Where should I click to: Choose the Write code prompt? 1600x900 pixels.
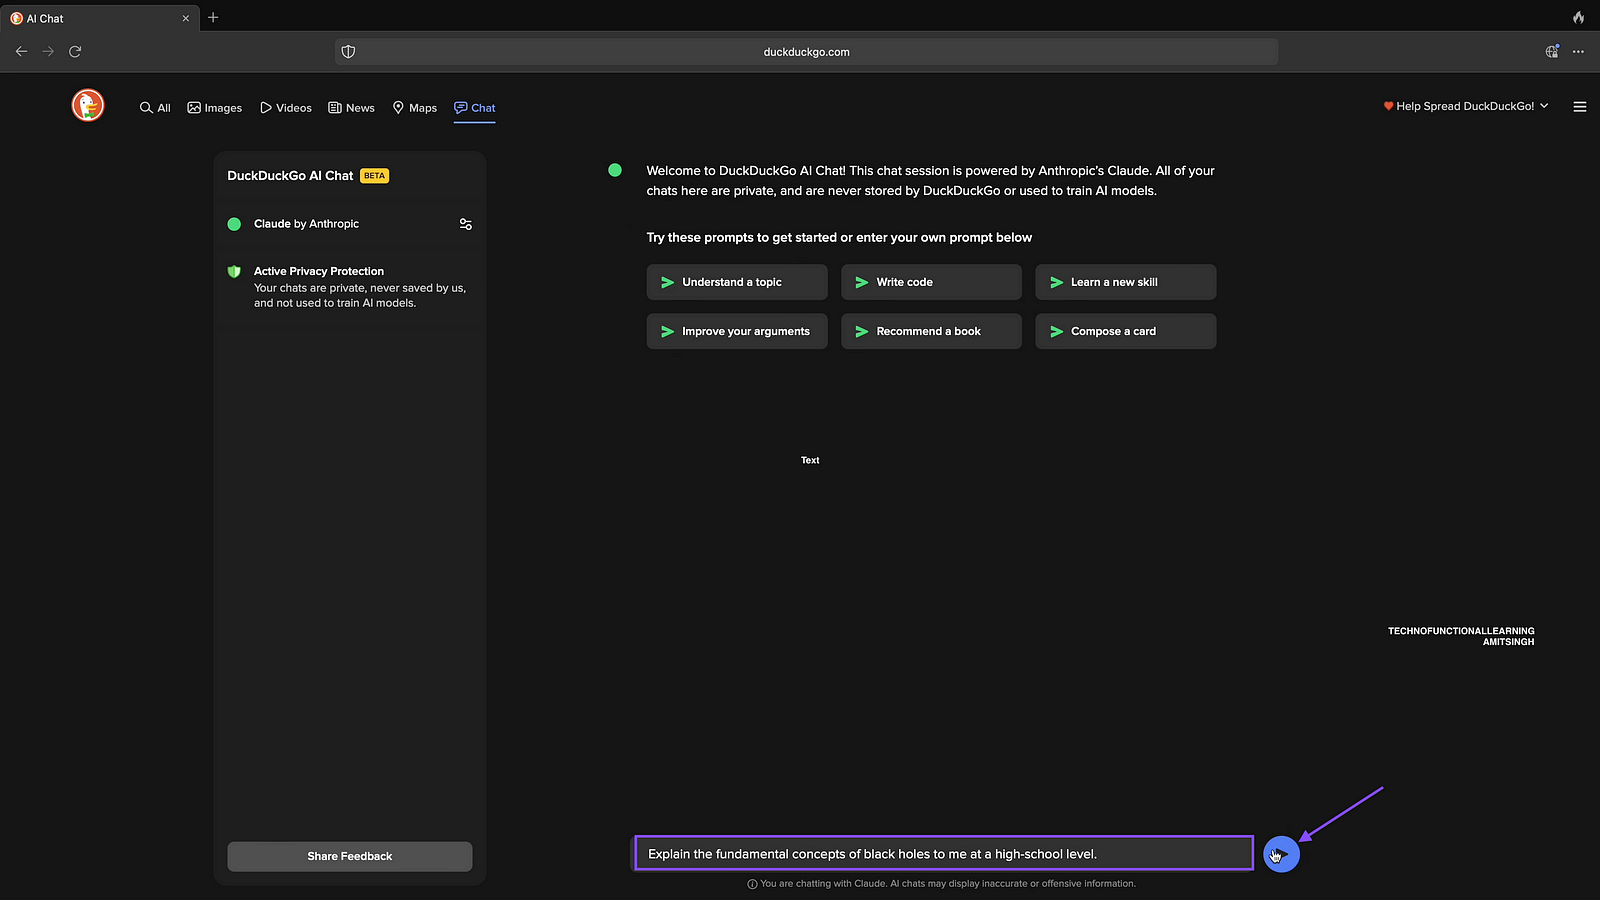click(930, 282)
